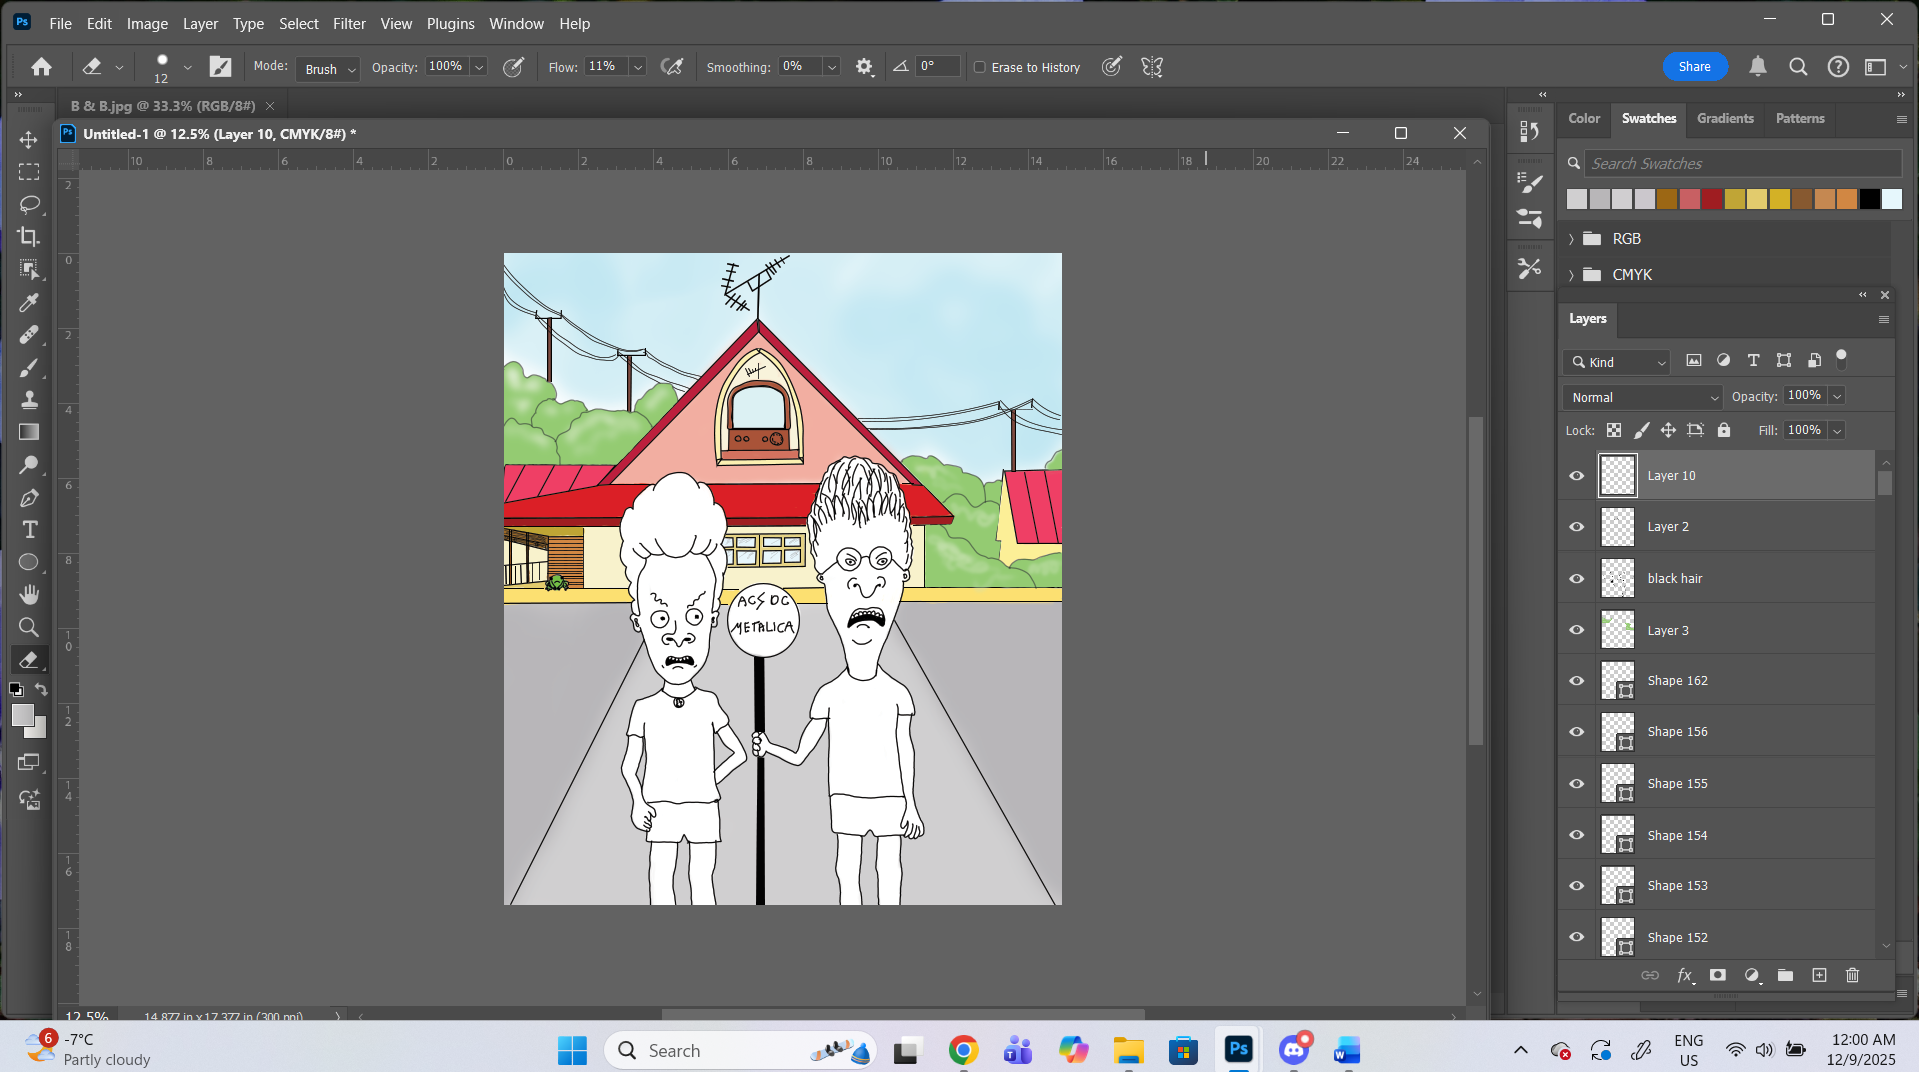Viewport: 1919px width, 1072px height.
Task: Select the Lasso tool
Action: 29,204
